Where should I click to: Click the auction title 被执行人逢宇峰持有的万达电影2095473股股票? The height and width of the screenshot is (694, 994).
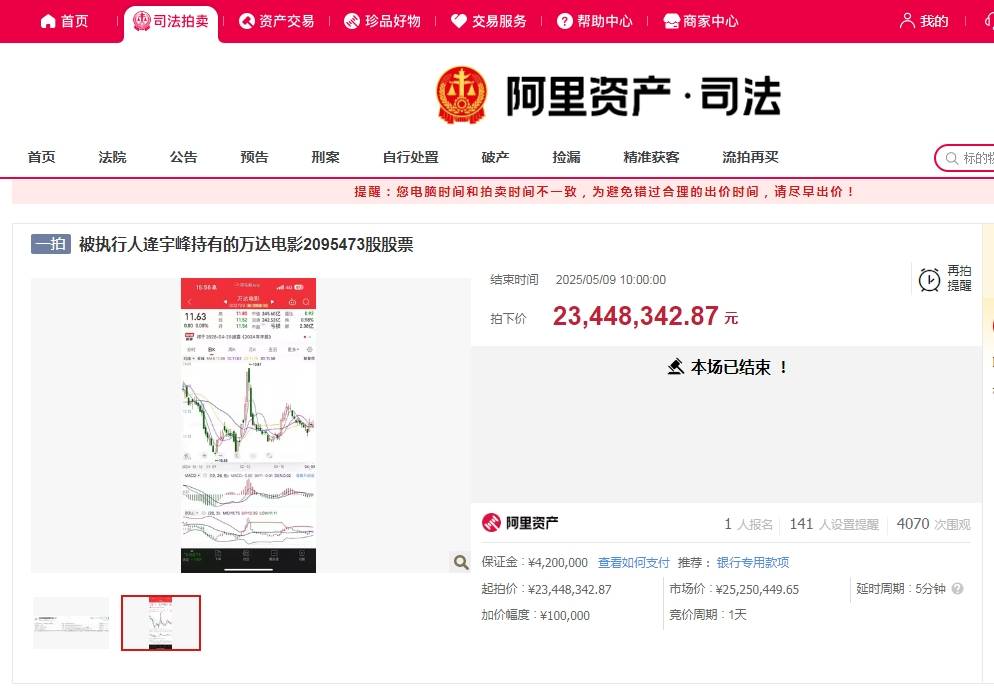tap(246, 245)
